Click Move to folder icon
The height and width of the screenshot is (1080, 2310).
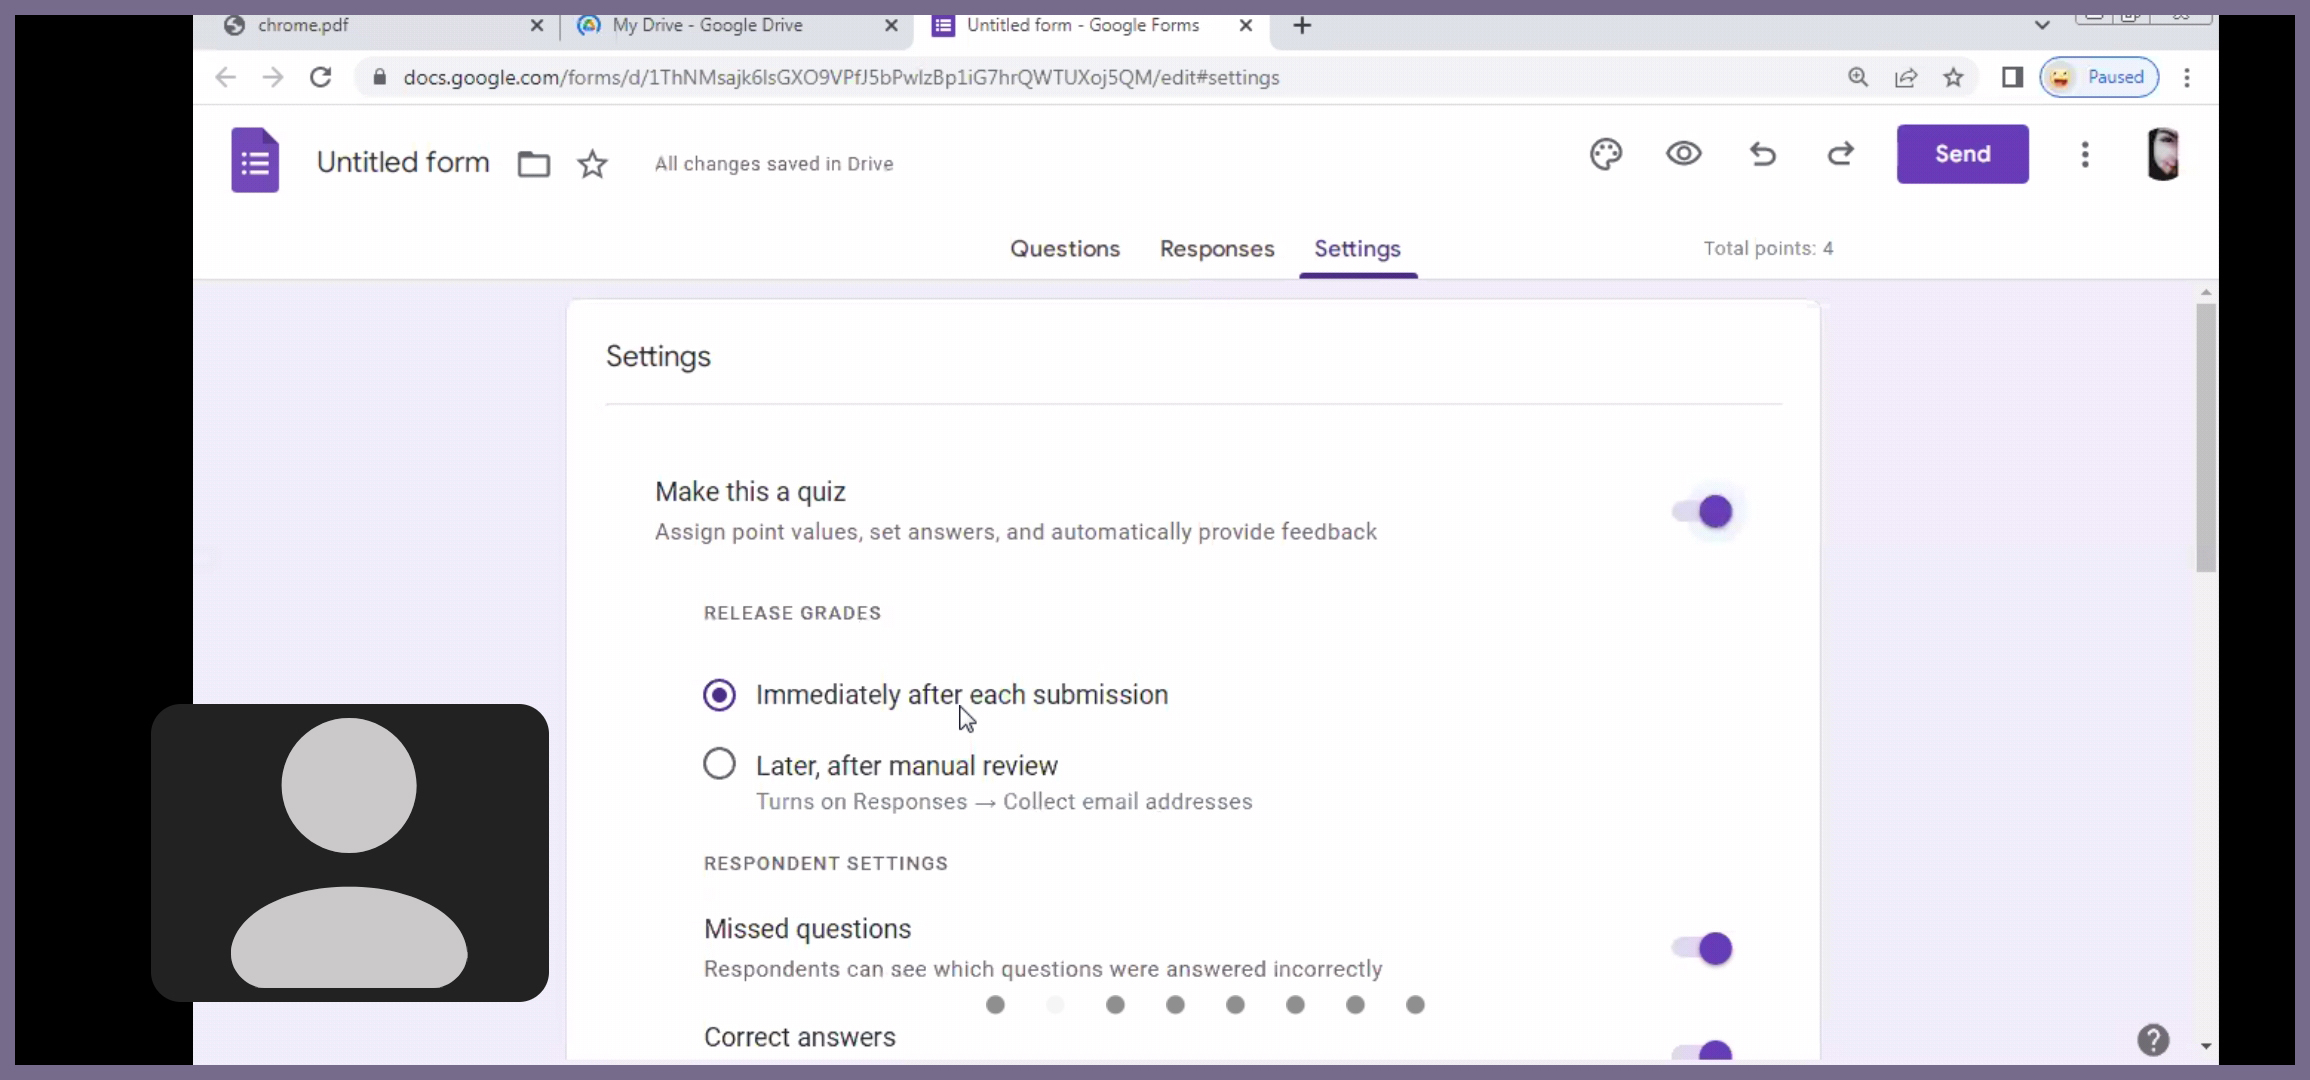[x=533, y=163]
